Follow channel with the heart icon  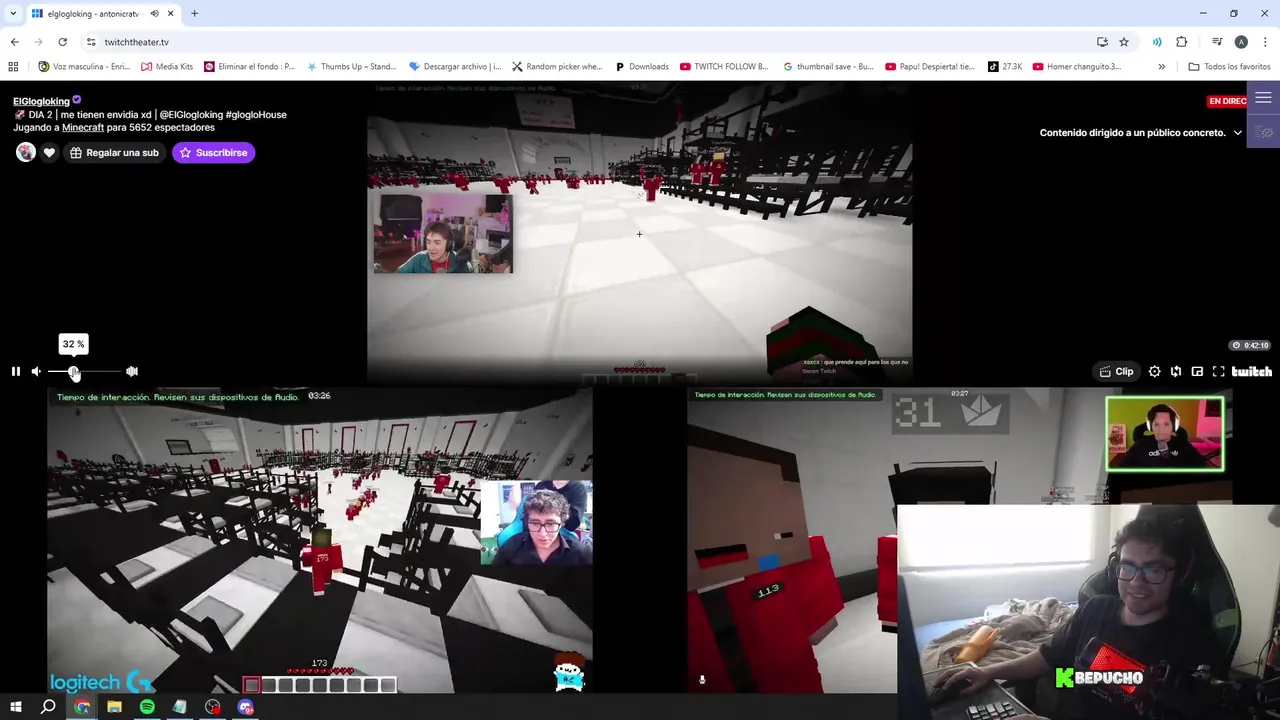(49, 152)
